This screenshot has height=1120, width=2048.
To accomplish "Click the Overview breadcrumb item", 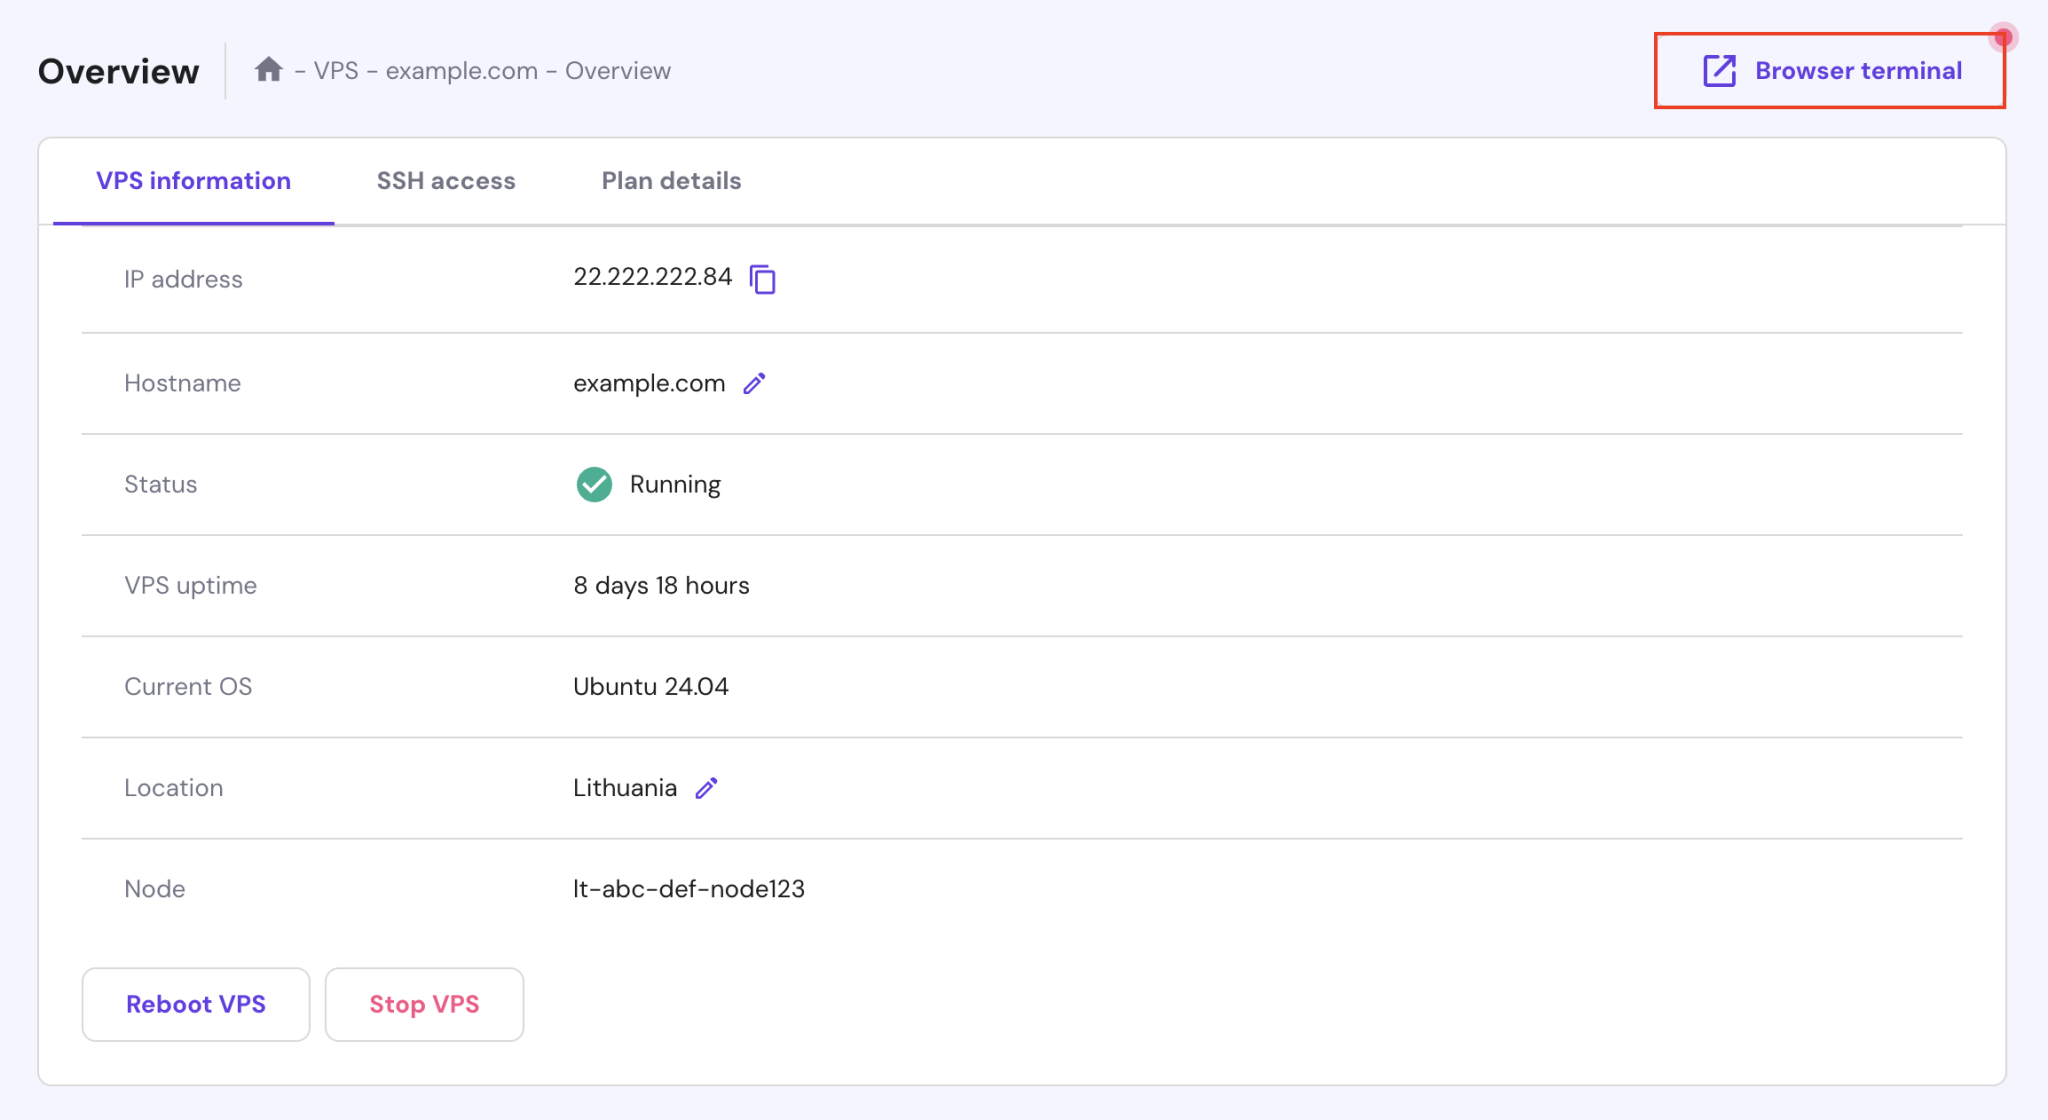I will (617, 71).
